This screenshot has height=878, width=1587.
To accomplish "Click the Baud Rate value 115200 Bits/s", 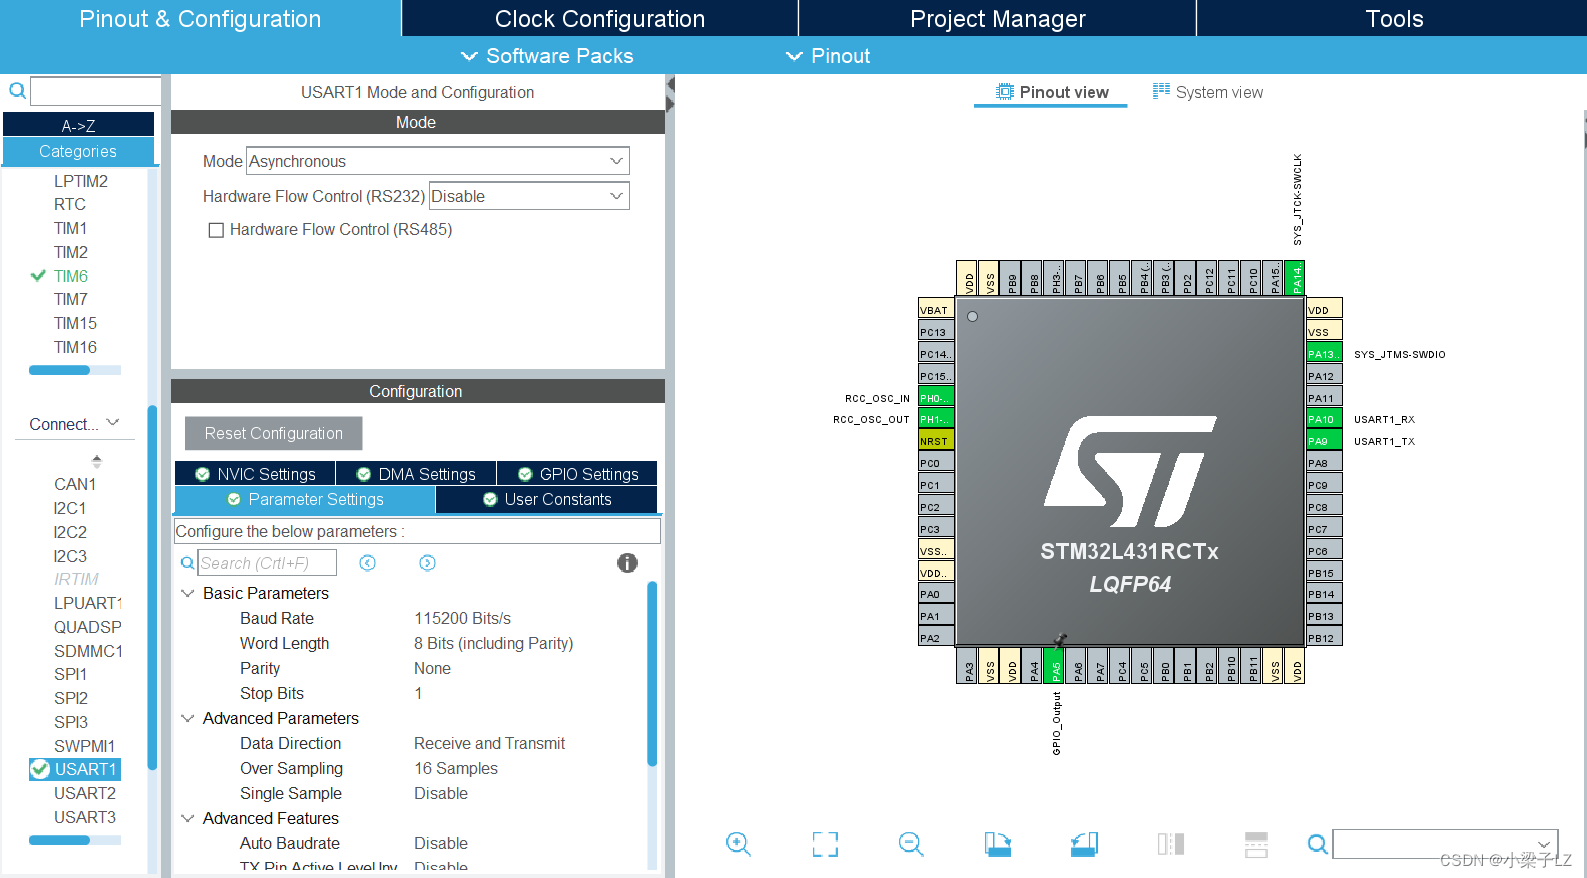I will 463,618.
